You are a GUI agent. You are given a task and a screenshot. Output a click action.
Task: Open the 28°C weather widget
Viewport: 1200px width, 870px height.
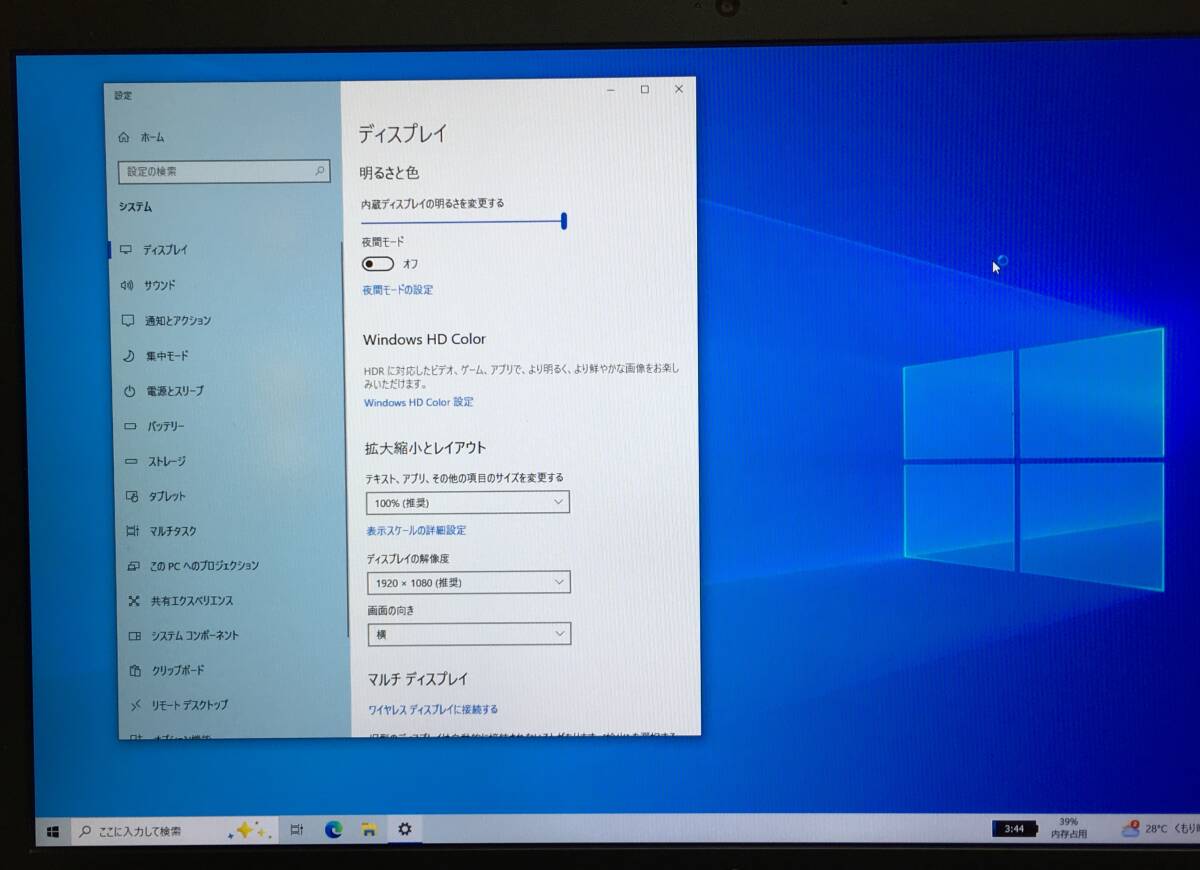(x=1160, y=829)
